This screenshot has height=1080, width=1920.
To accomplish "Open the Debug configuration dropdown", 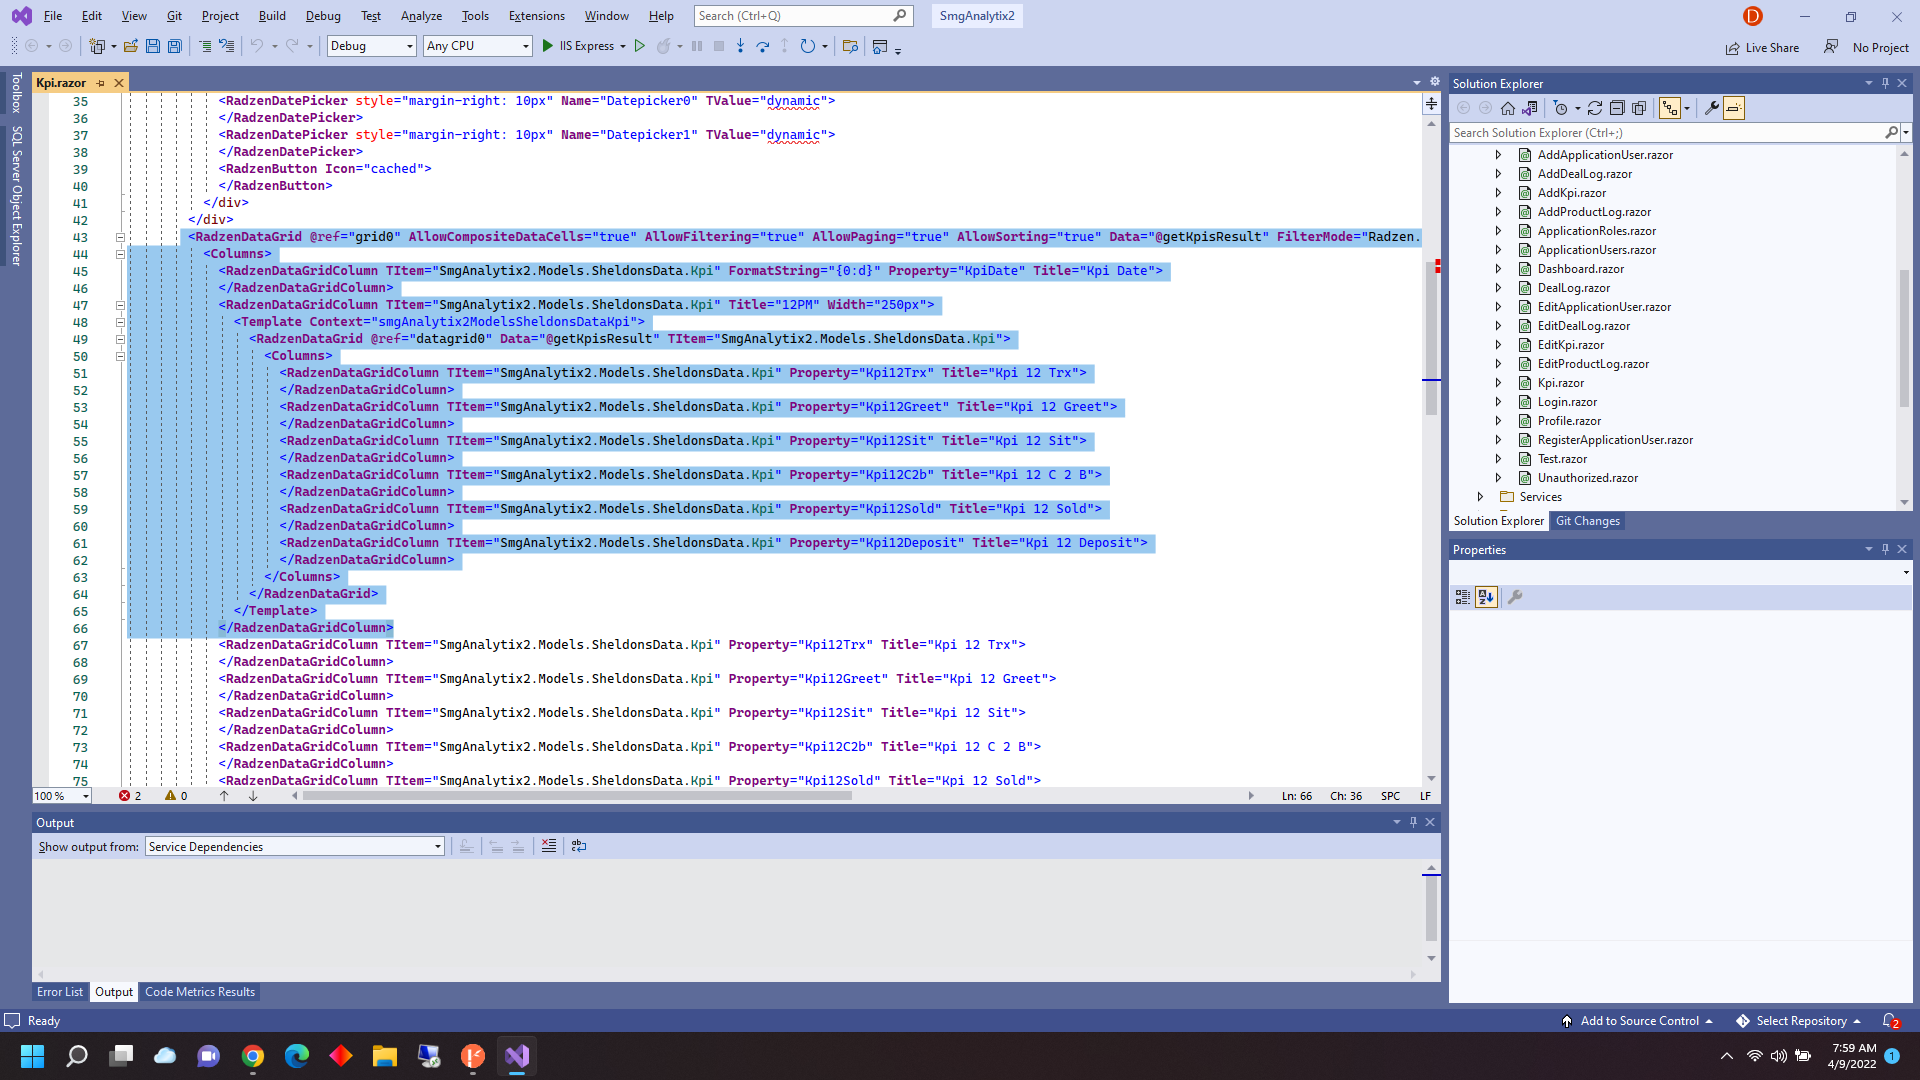I will click(371, 46).
